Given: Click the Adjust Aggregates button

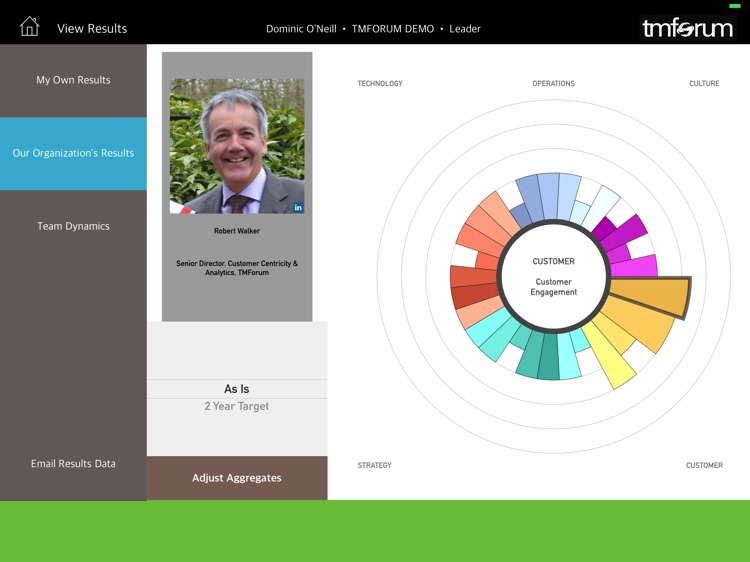Looking at the screenshot, I should 237,478.
